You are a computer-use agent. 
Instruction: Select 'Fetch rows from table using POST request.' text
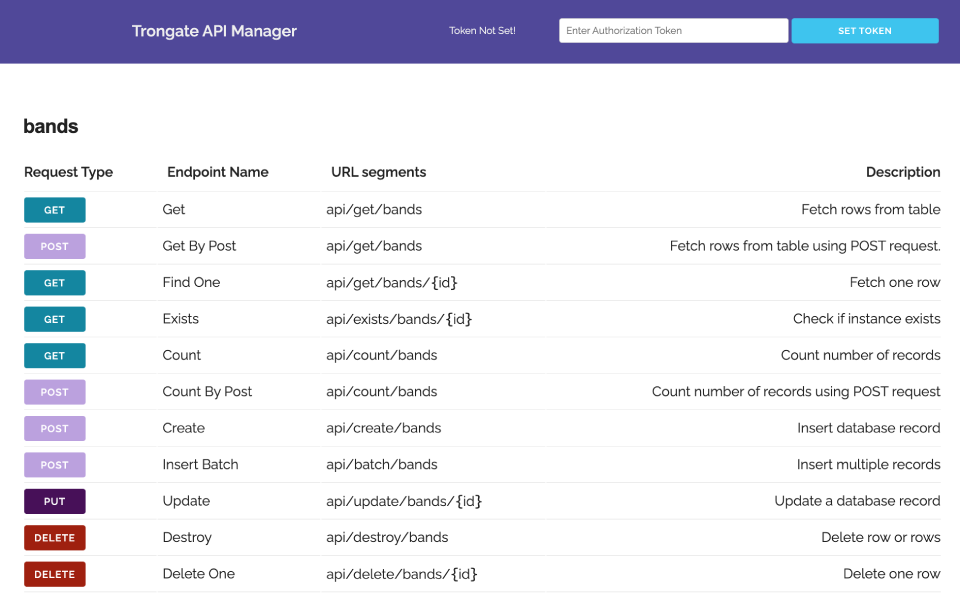[x=804, y=246]
